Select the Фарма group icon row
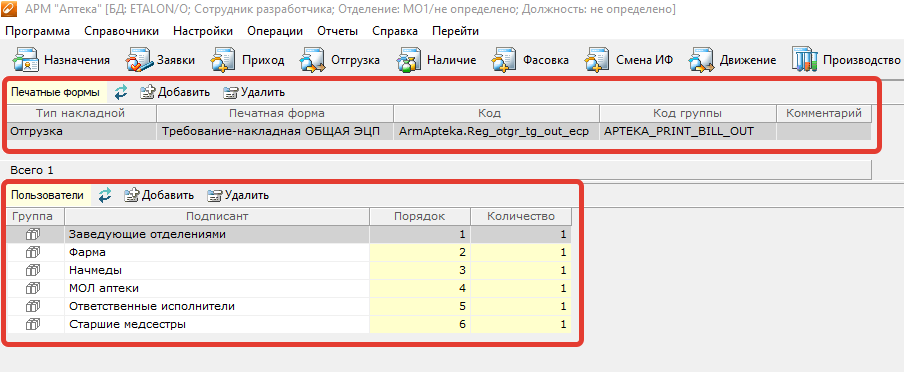This screenshot has height=372, width=904. 33,252
